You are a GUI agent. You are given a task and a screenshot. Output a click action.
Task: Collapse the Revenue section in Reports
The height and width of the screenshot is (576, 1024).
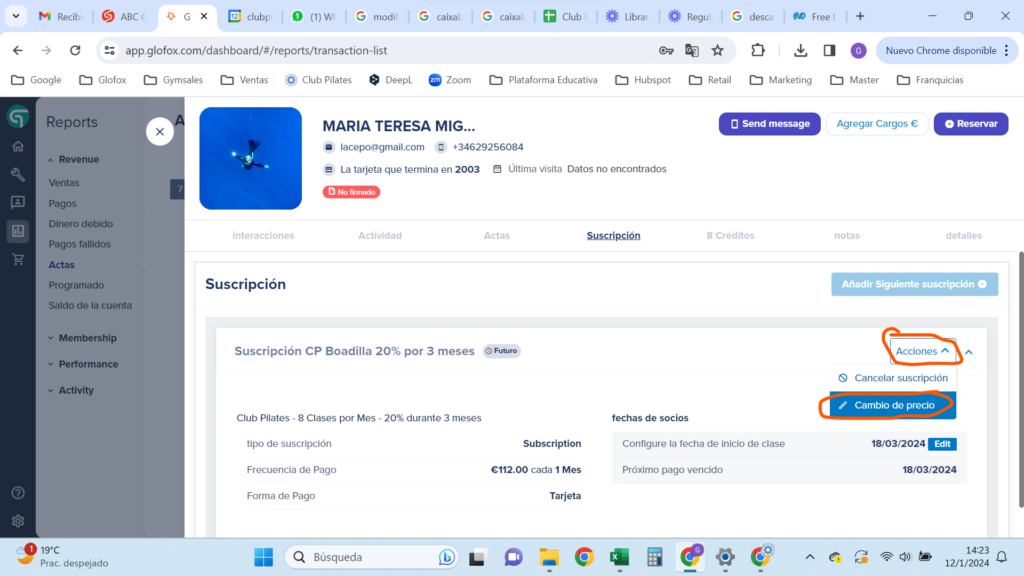[x=78, y=159]
